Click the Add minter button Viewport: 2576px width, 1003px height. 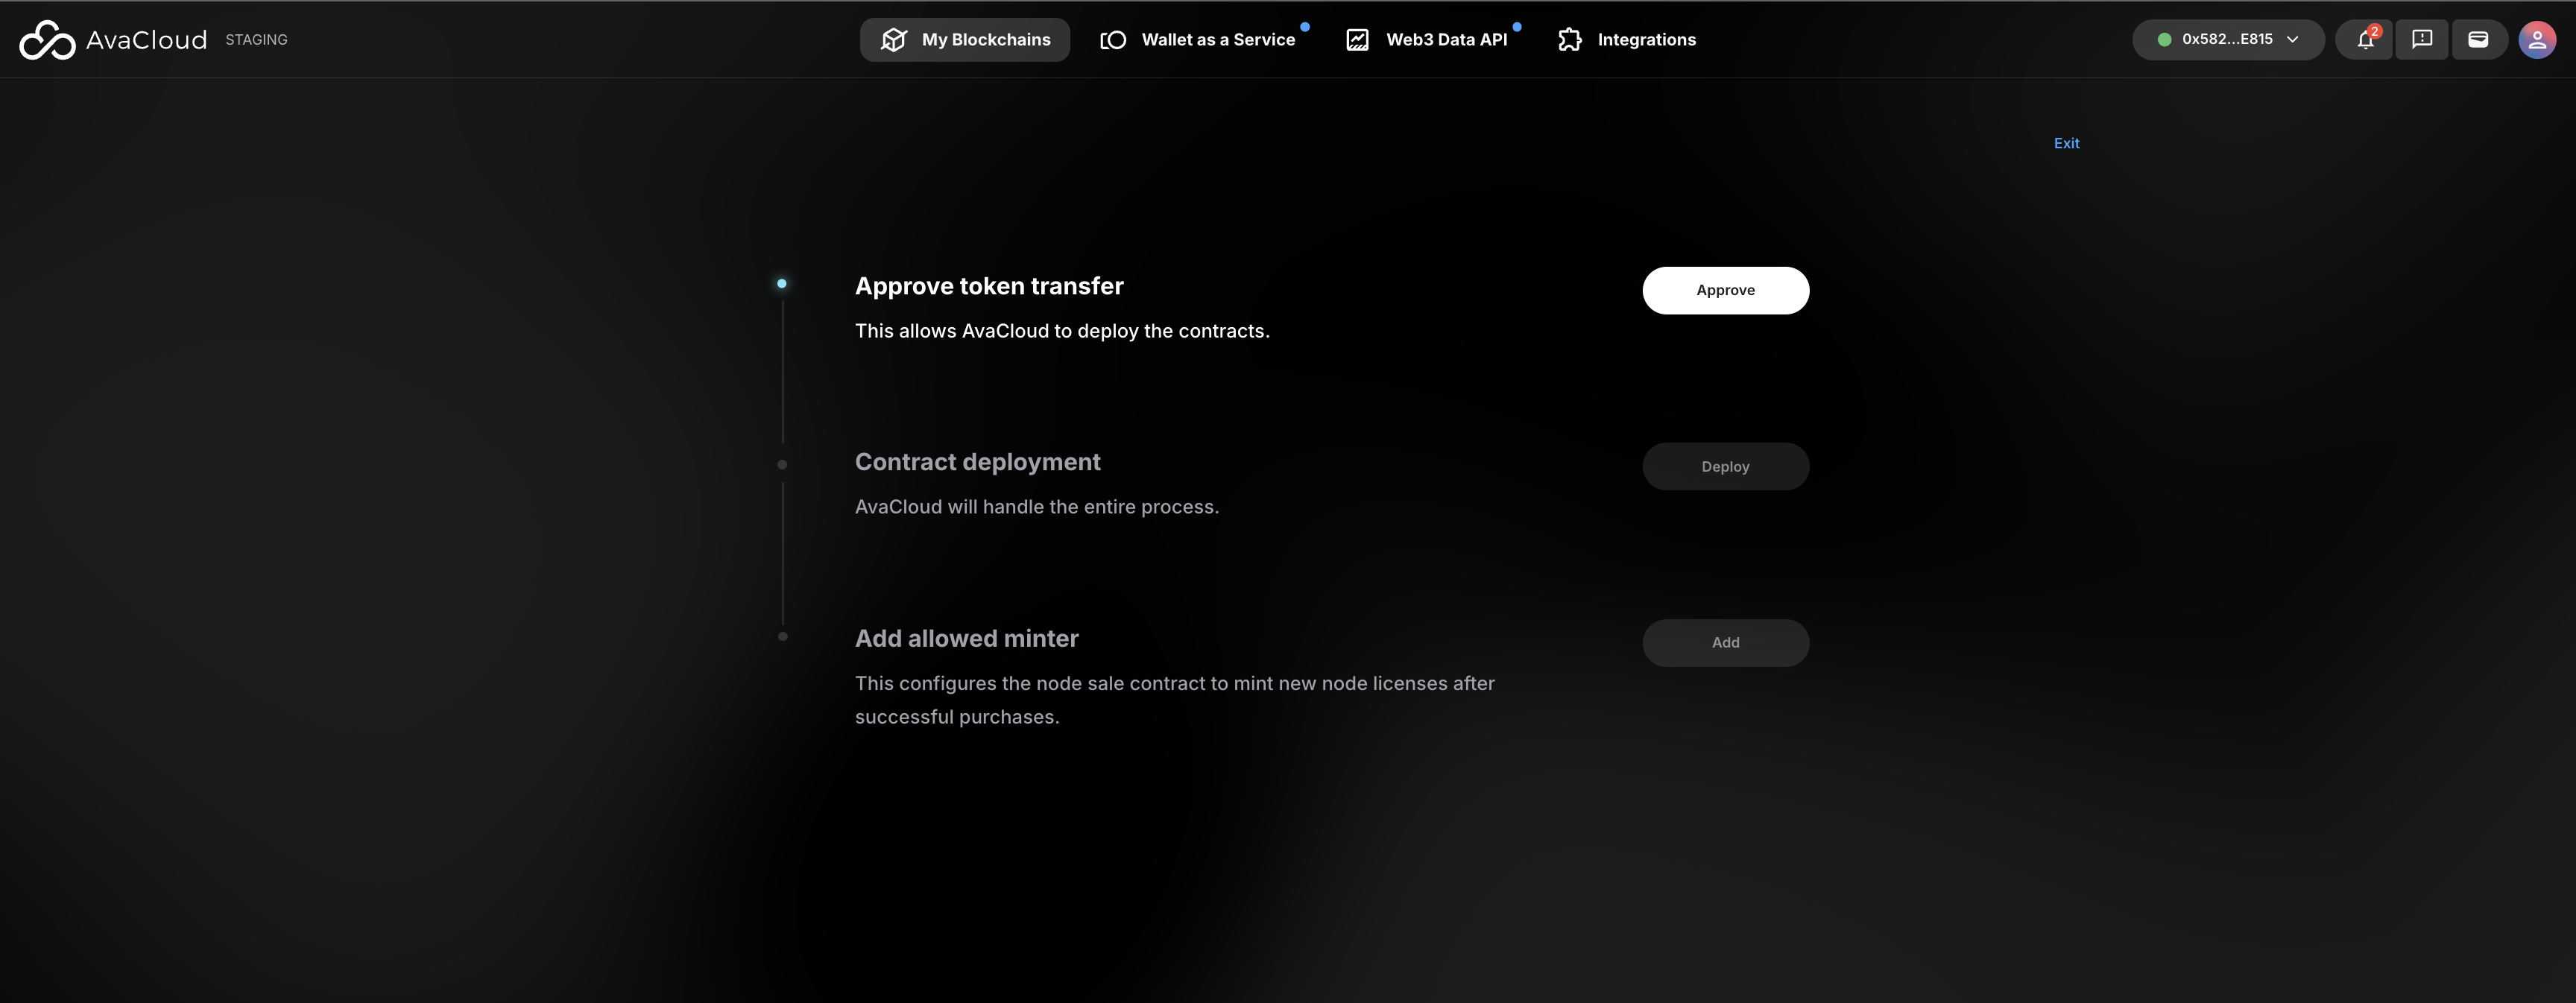[x=1725, y=643]
